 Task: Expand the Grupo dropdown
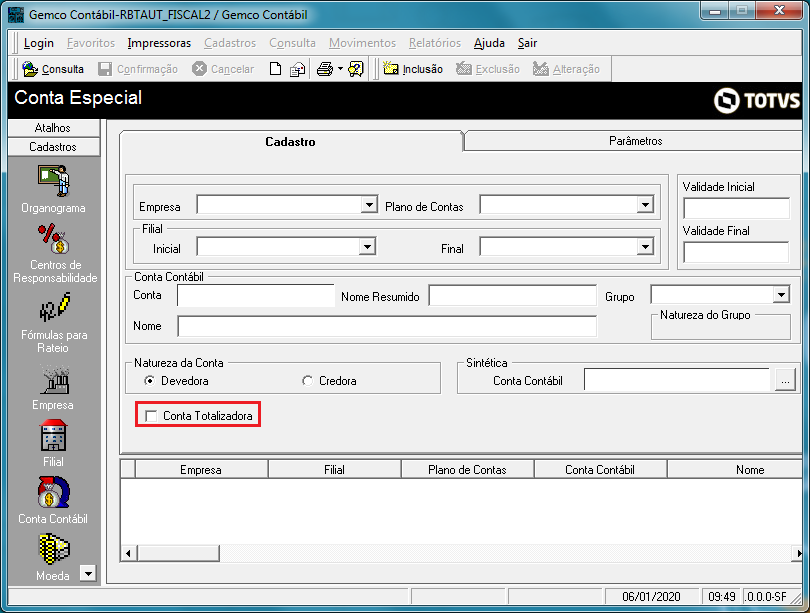(x=782, y=294)
